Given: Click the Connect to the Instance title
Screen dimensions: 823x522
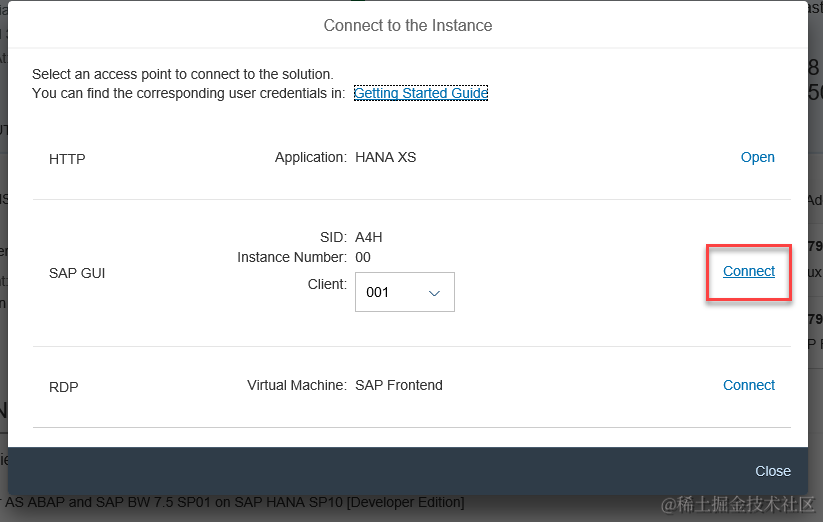Looking at the screenshot, I should (x=408, y=25).
